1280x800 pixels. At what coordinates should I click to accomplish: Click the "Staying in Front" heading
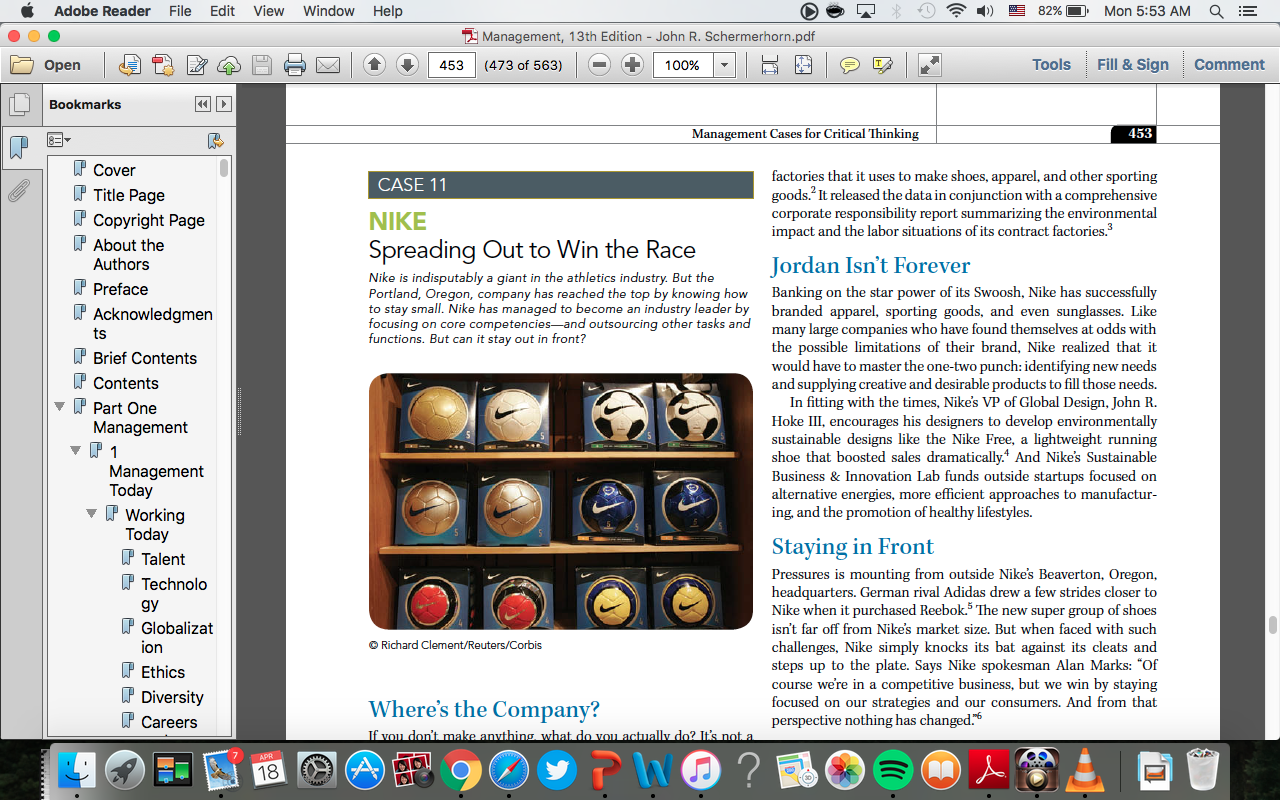853,546
